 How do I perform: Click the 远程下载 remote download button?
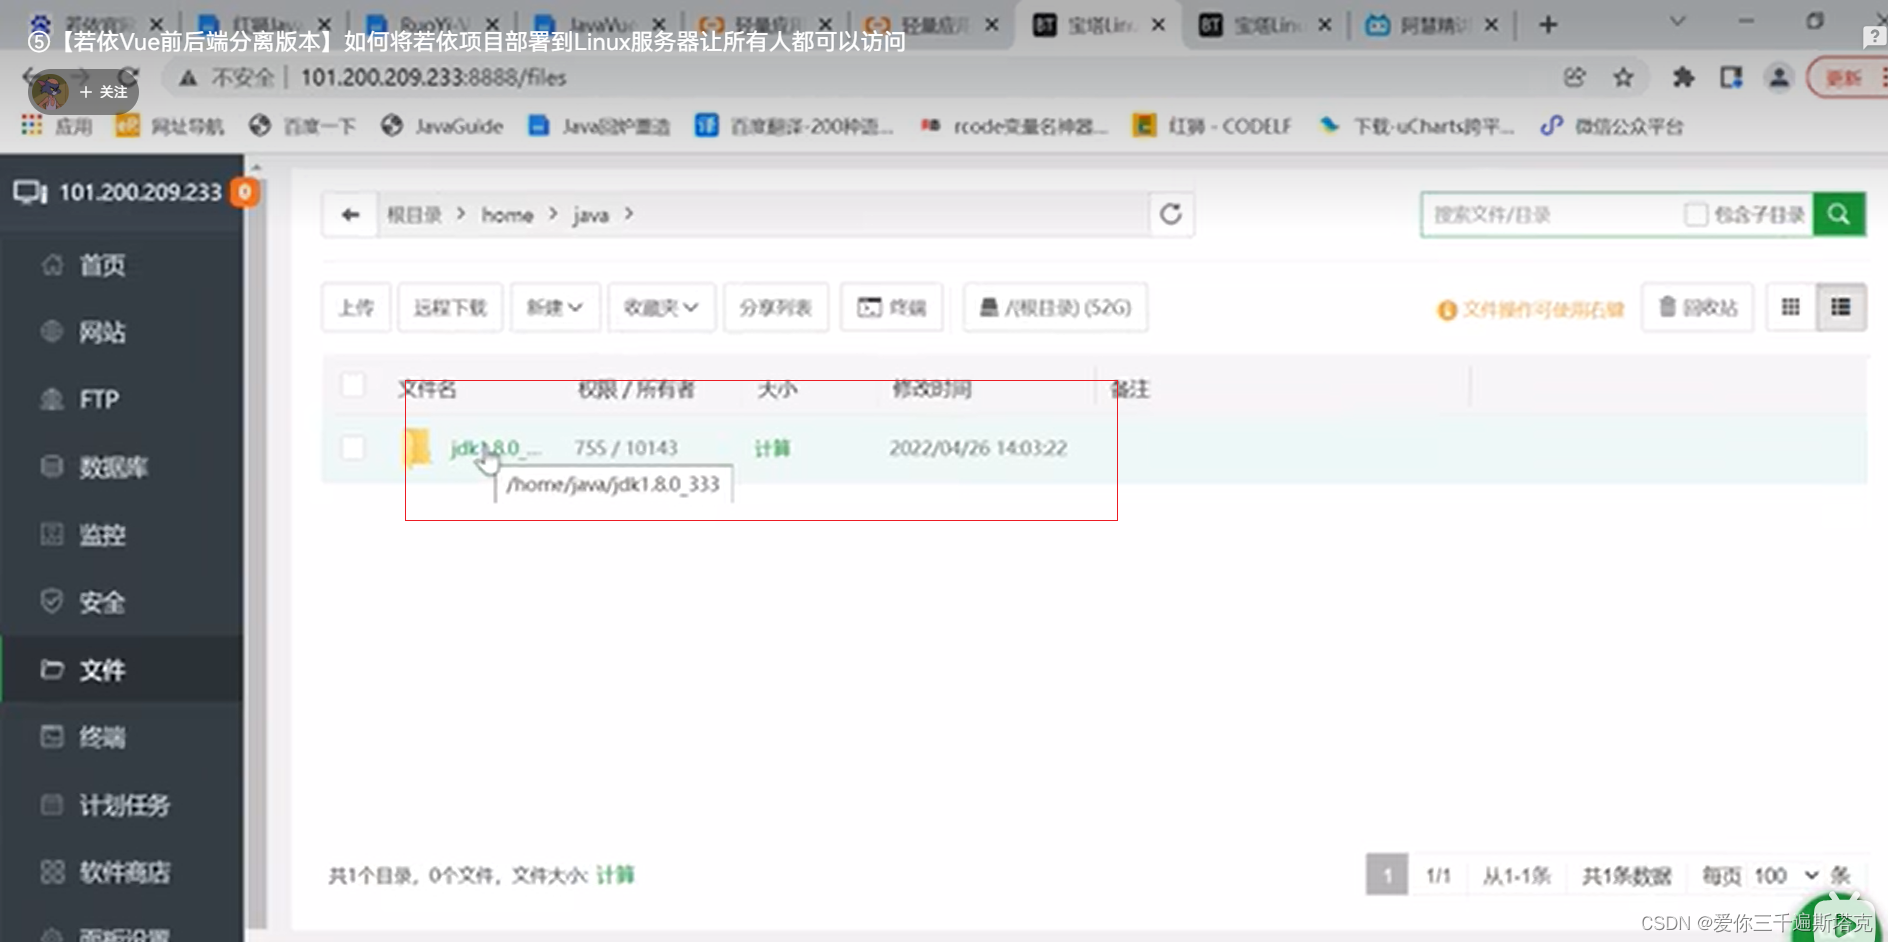click(x=450, y=307)
